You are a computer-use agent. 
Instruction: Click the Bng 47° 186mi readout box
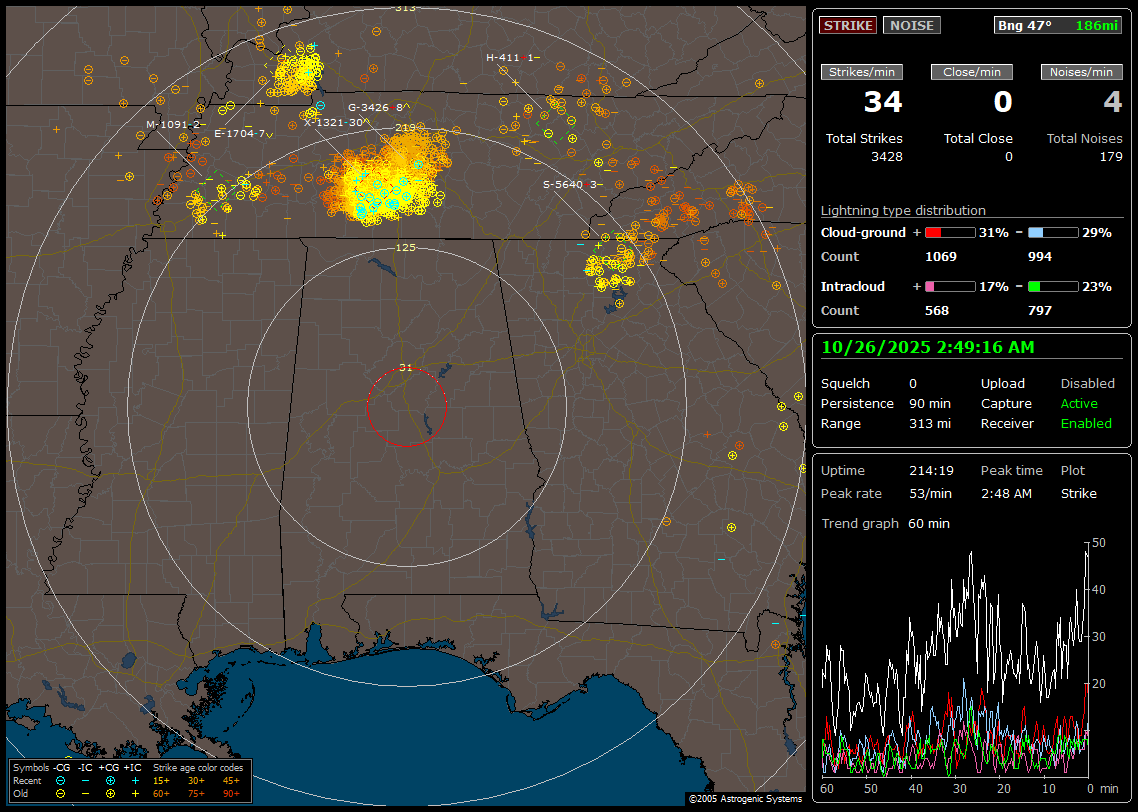tap(1058, 25)
